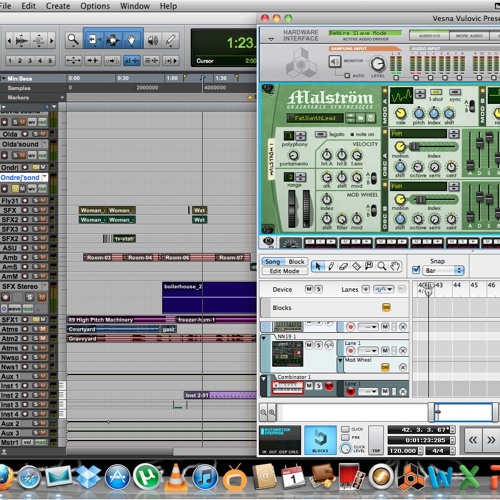This screenshot has width=500, height=500.
Task: Launch iTunes from the Dock
Action: tap(205, 477)
